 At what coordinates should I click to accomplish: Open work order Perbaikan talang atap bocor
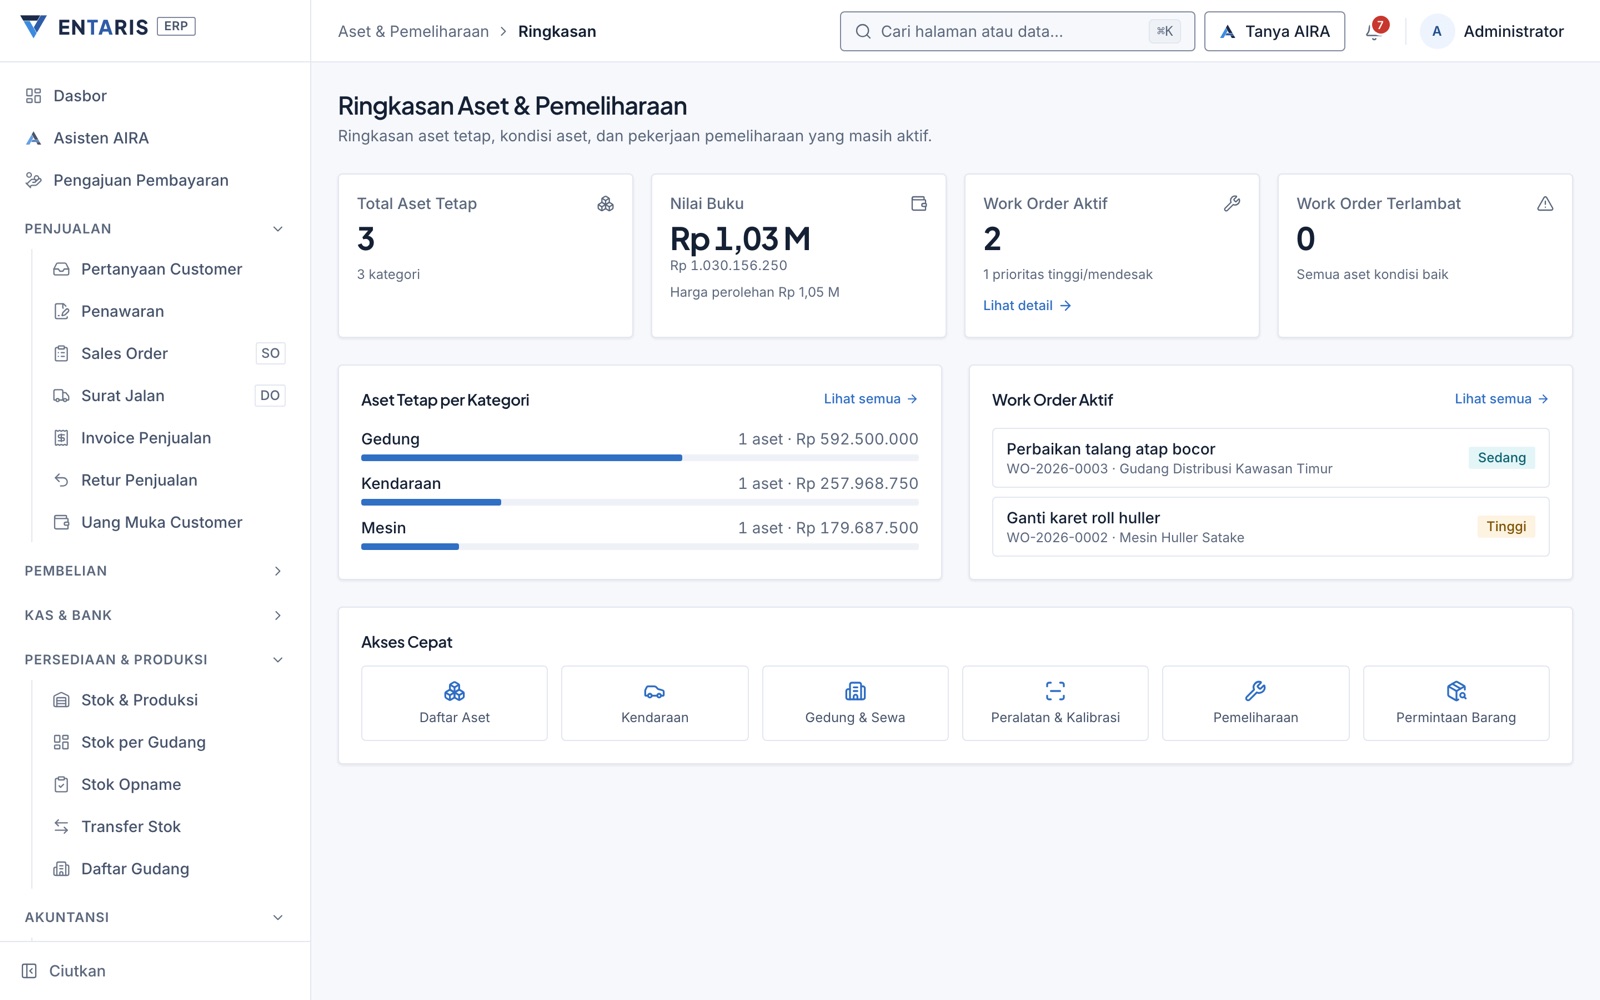[x=1271, y=458]
